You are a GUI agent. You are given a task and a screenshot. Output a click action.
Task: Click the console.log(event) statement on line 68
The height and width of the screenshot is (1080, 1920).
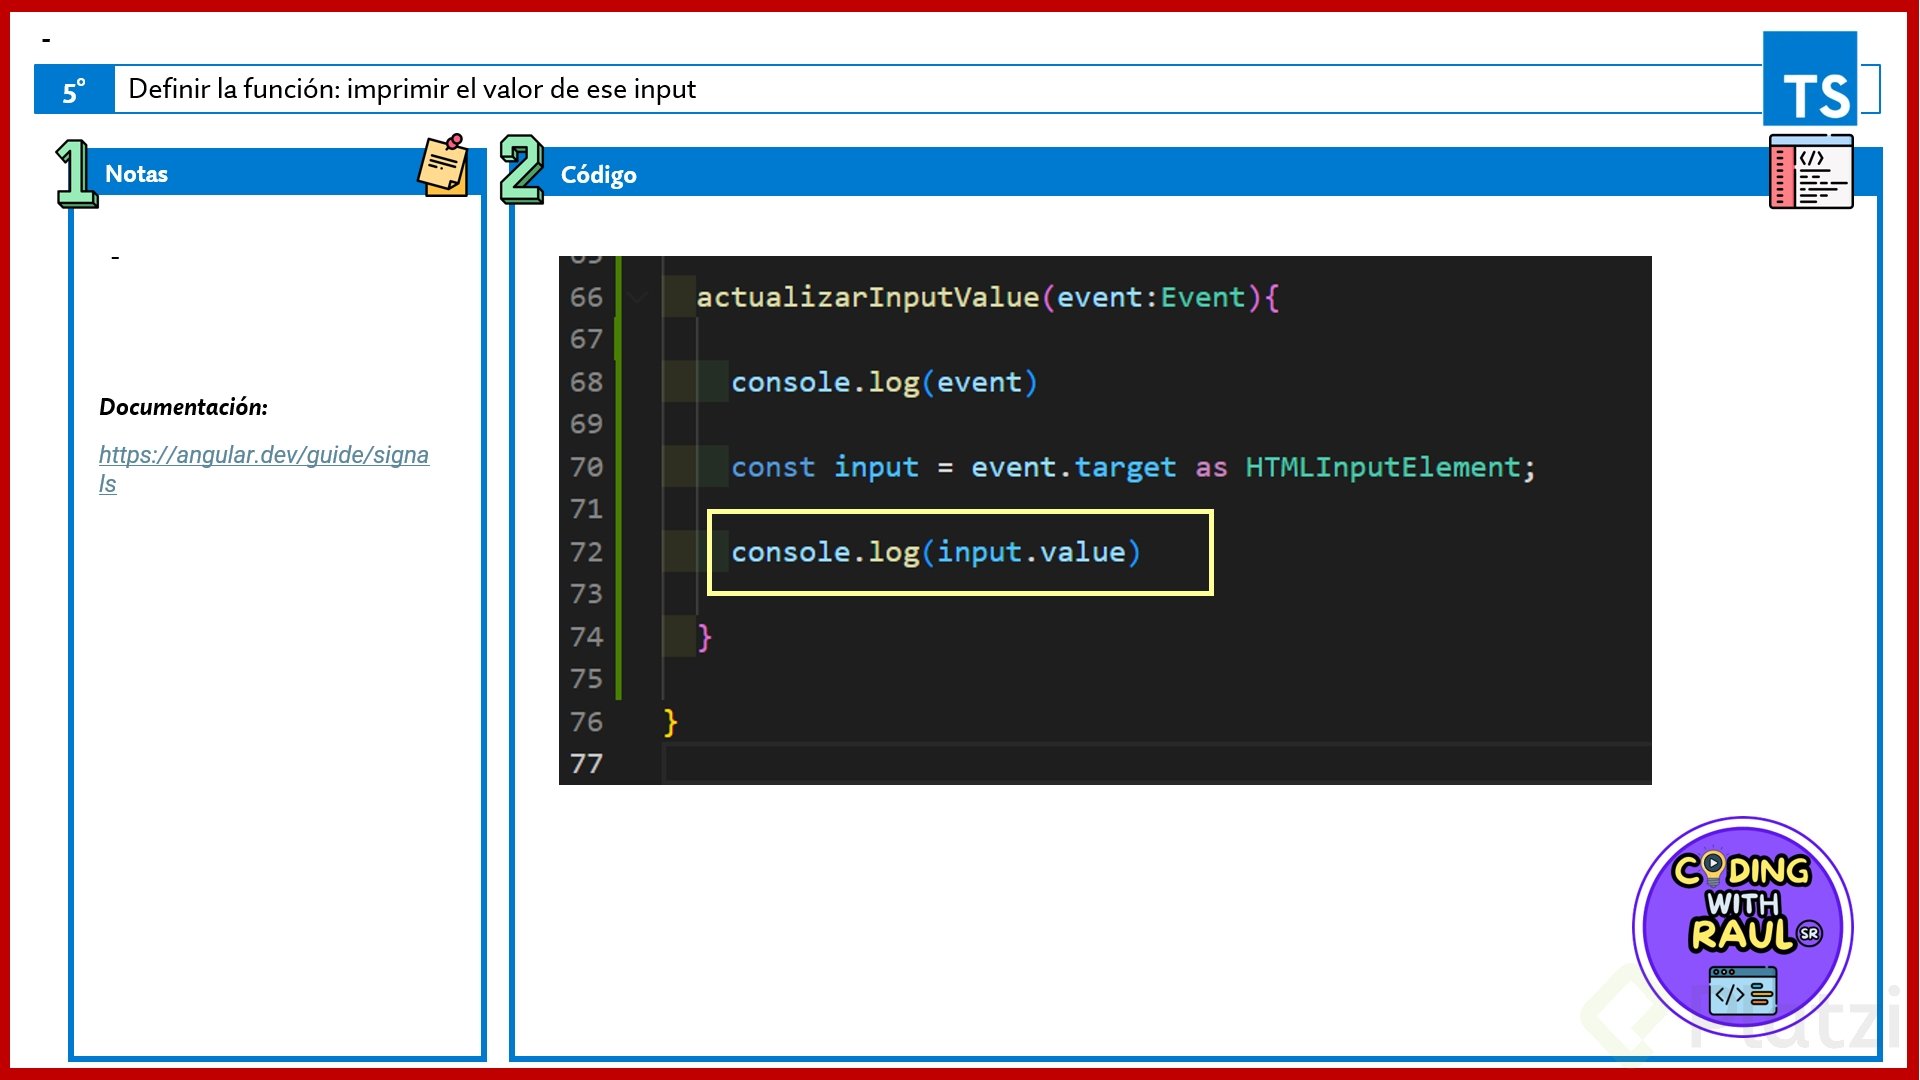(x=883, y=383)
